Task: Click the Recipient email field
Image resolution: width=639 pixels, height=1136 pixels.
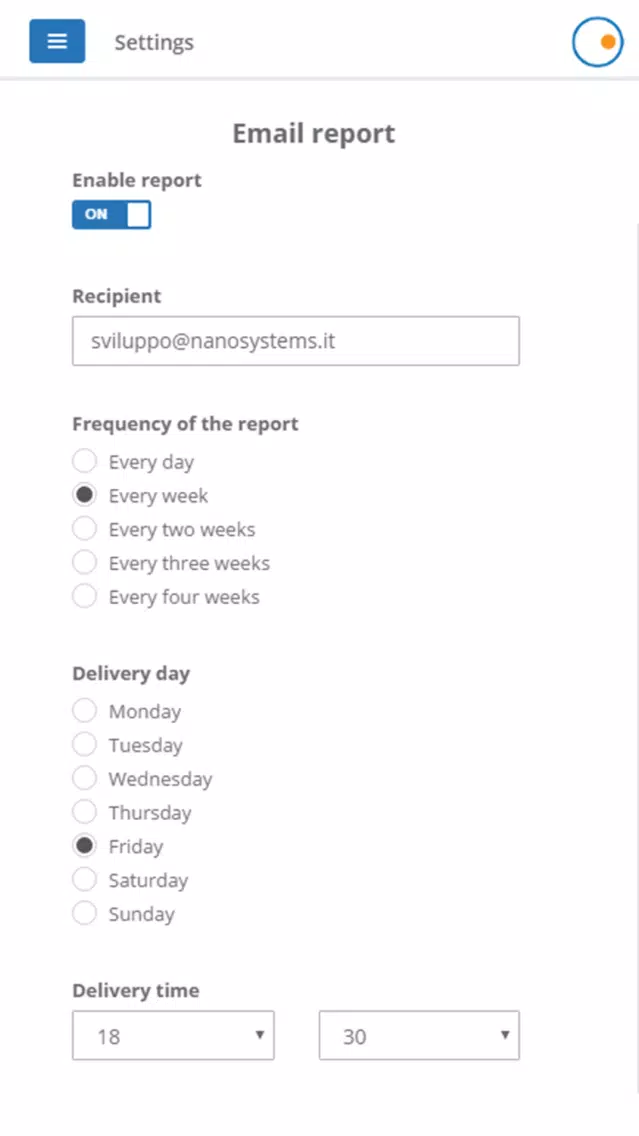Action: click(x=296, y=341)
